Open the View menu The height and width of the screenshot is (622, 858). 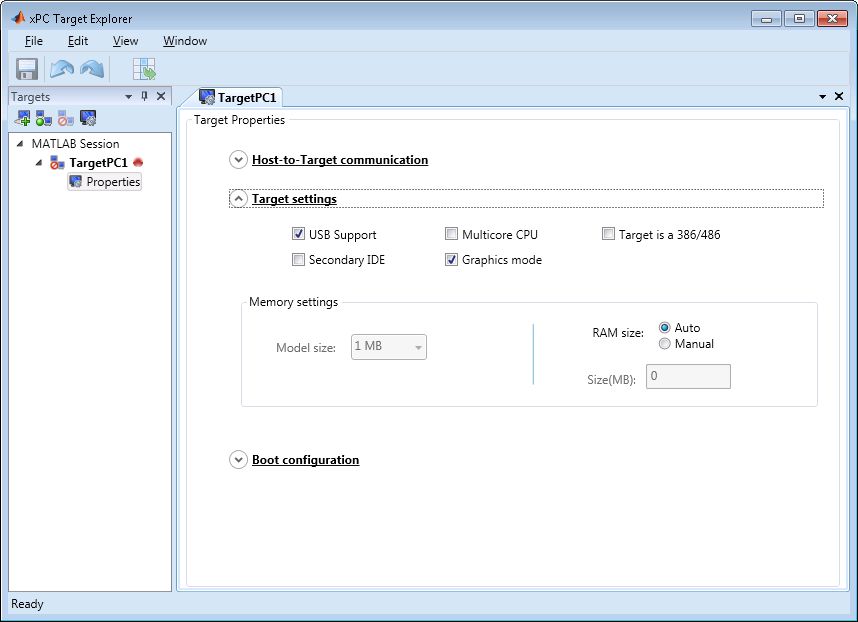pos(125,41)
